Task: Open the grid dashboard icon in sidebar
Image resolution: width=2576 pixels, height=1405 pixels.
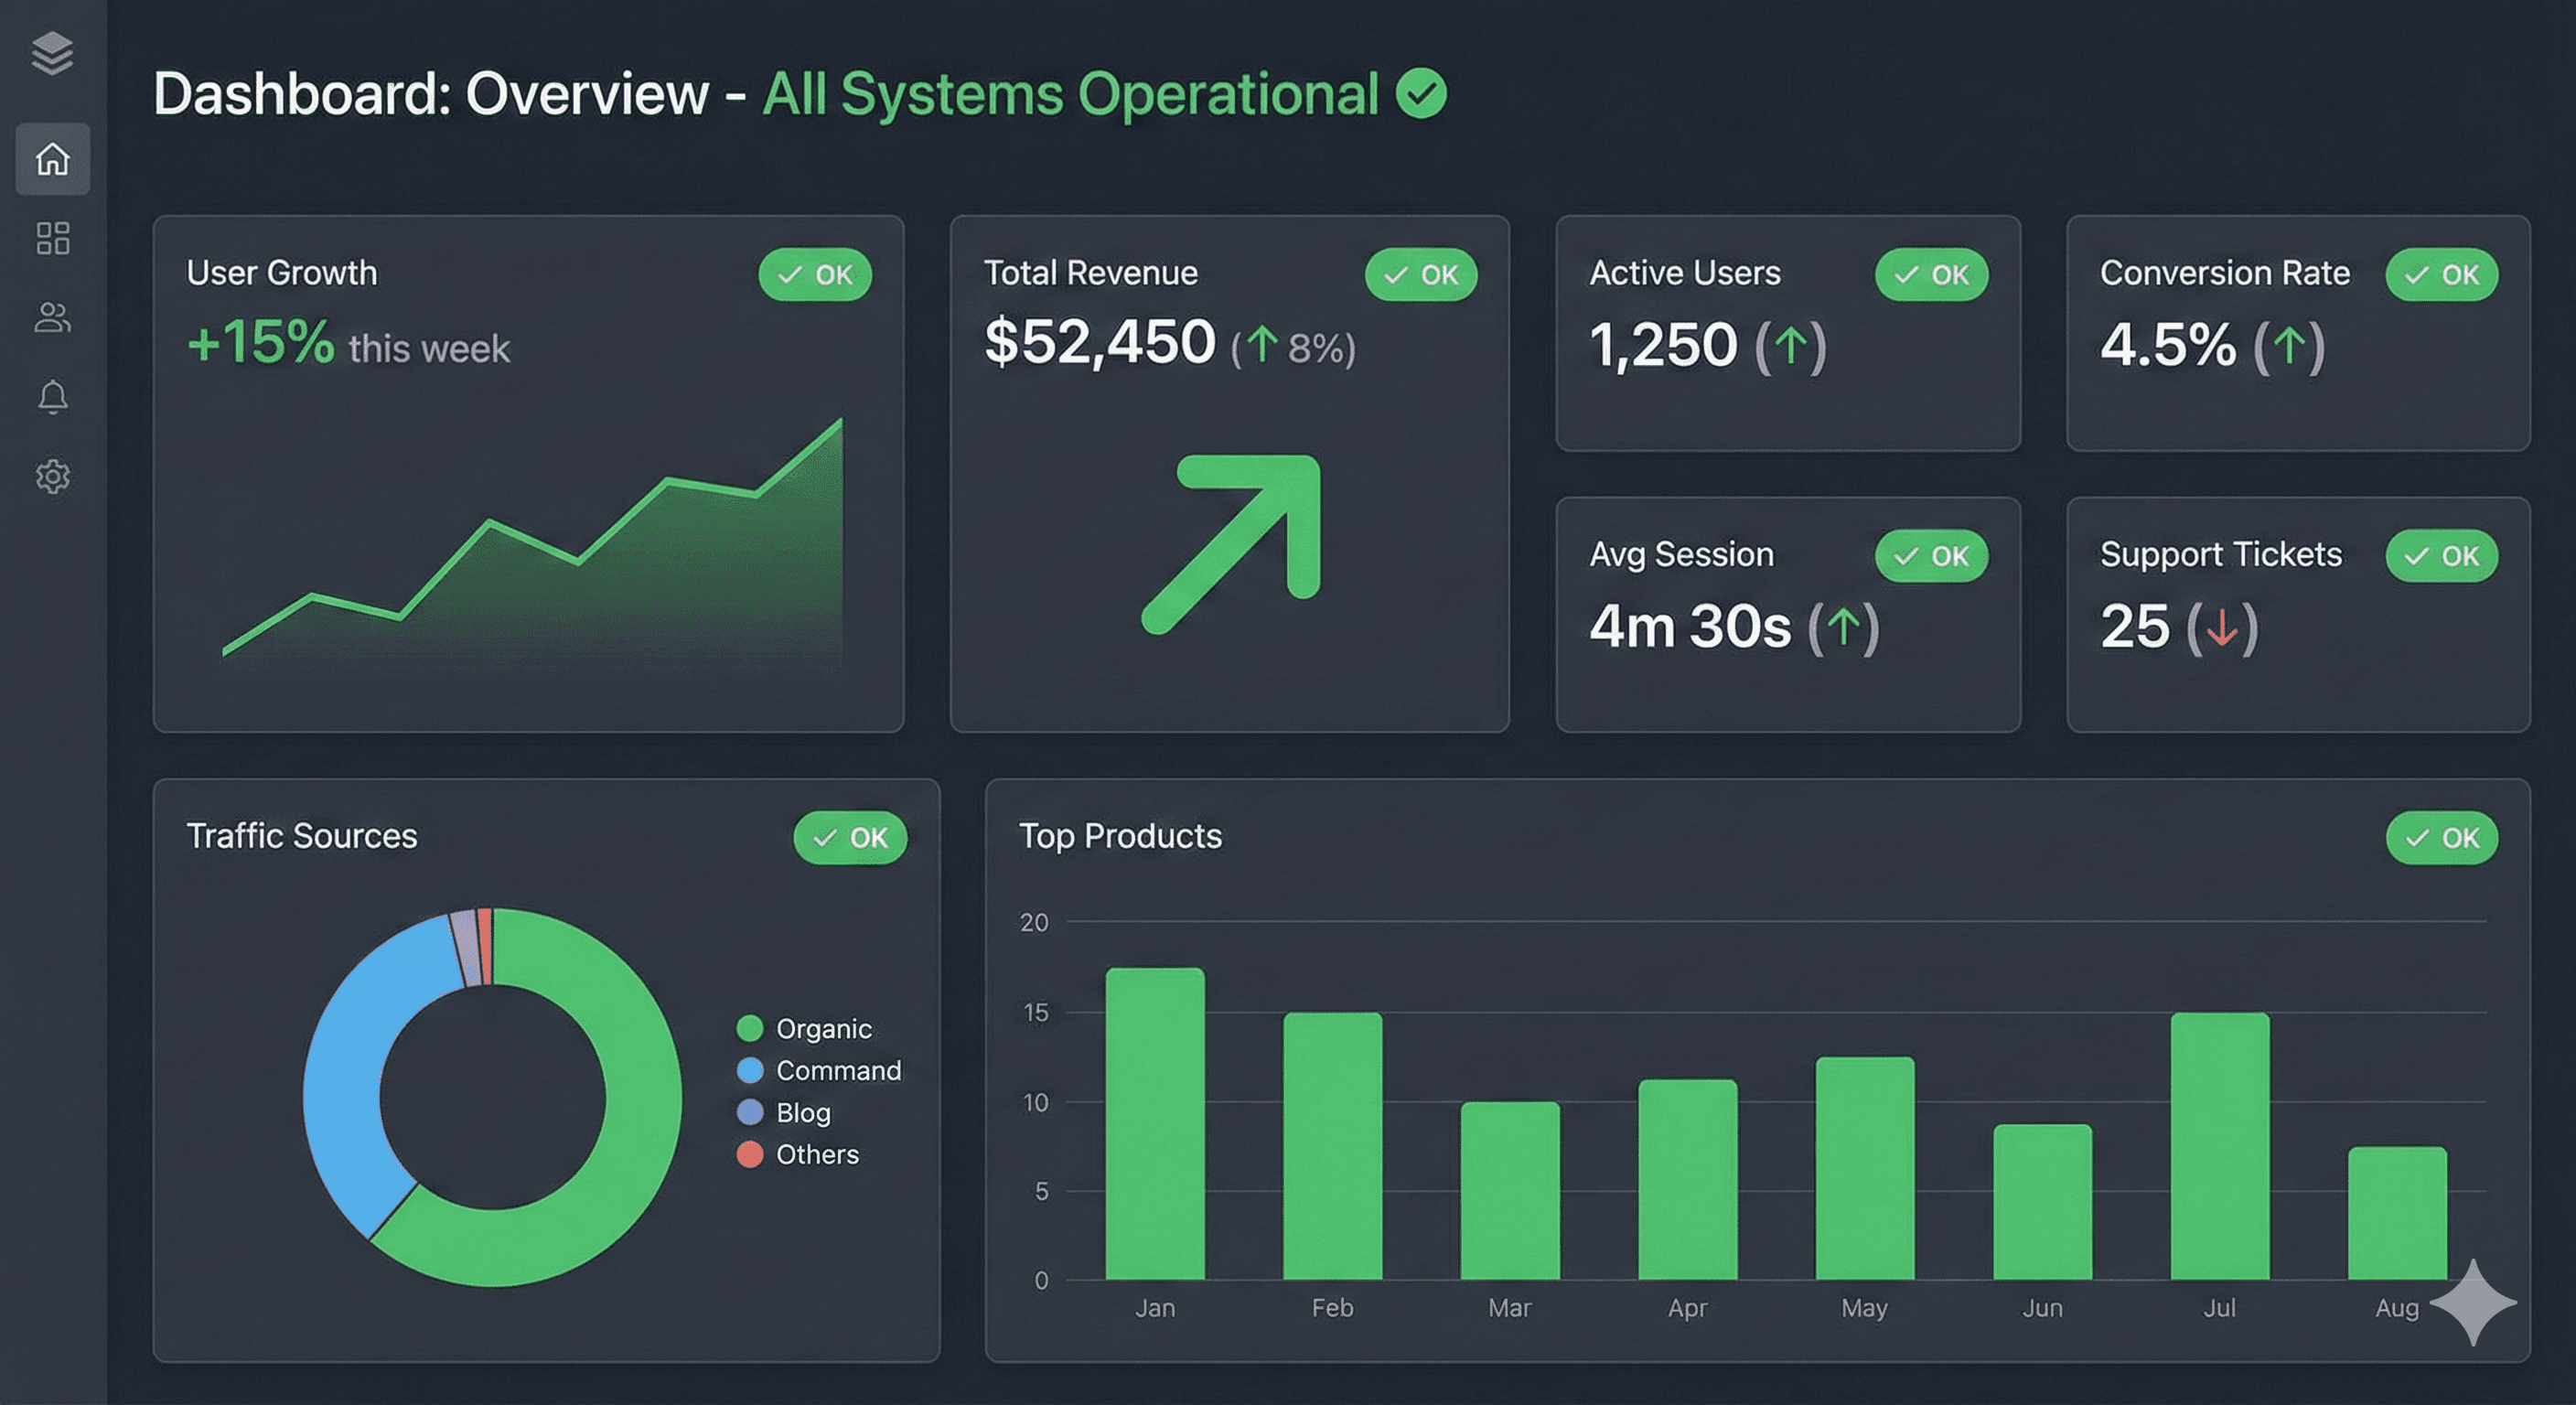Action: (x=52, y=238)
